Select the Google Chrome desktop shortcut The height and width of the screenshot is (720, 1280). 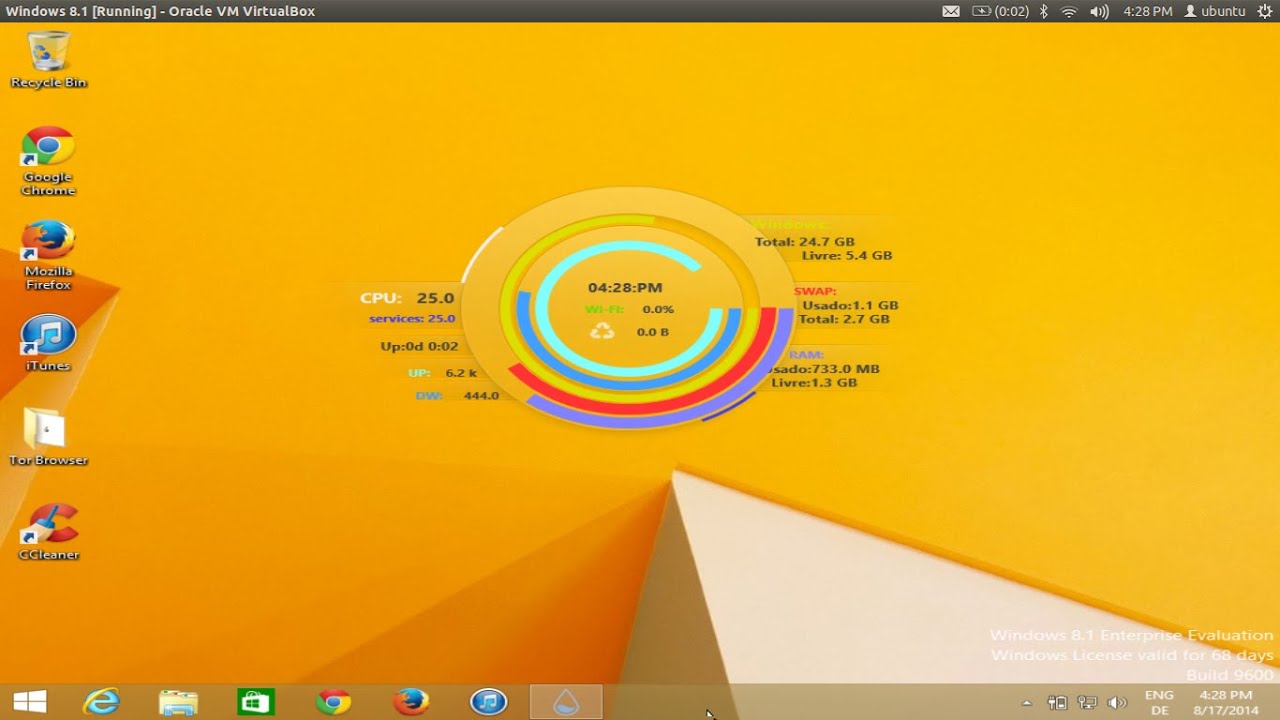(x=48, y=161)
